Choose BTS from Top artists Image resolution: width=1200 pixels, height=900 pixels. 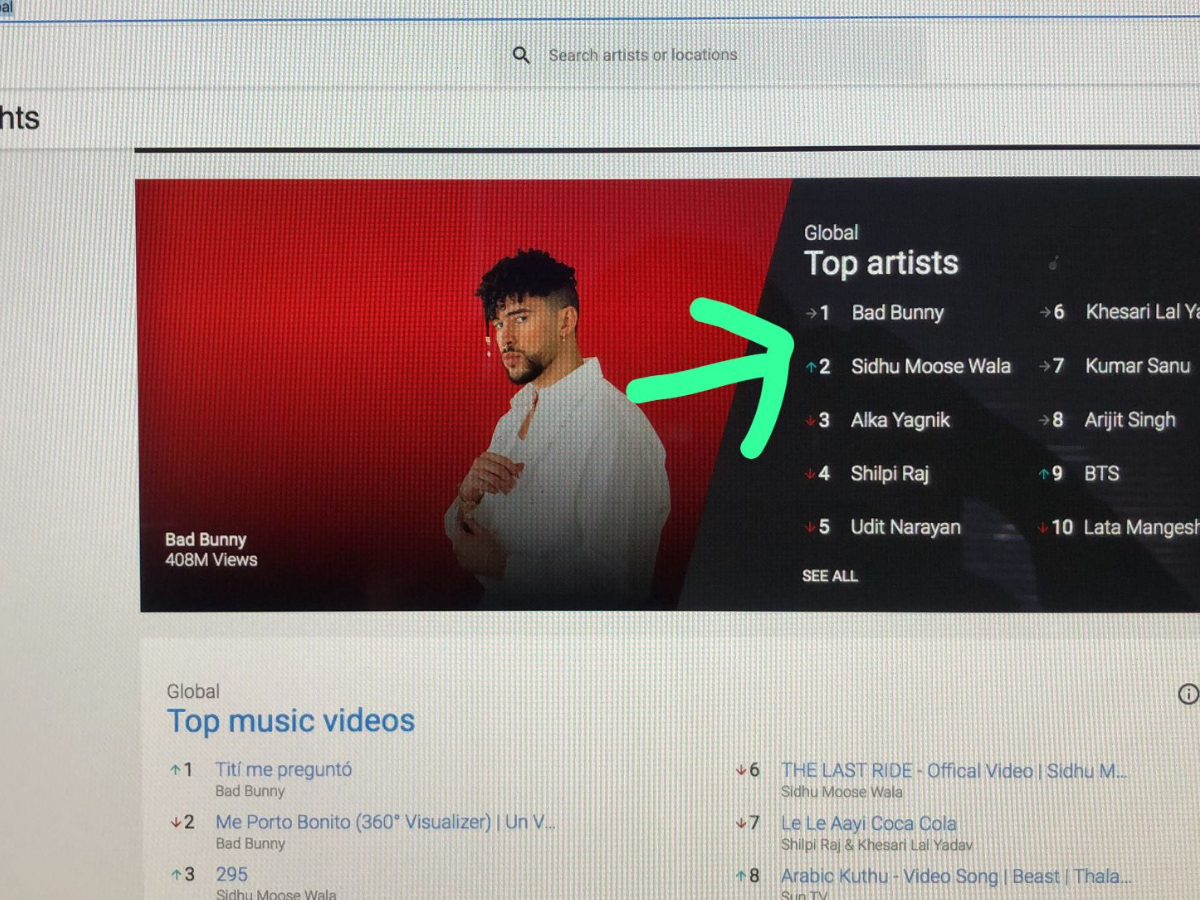pyautogui.click(x=1101, y=474)
